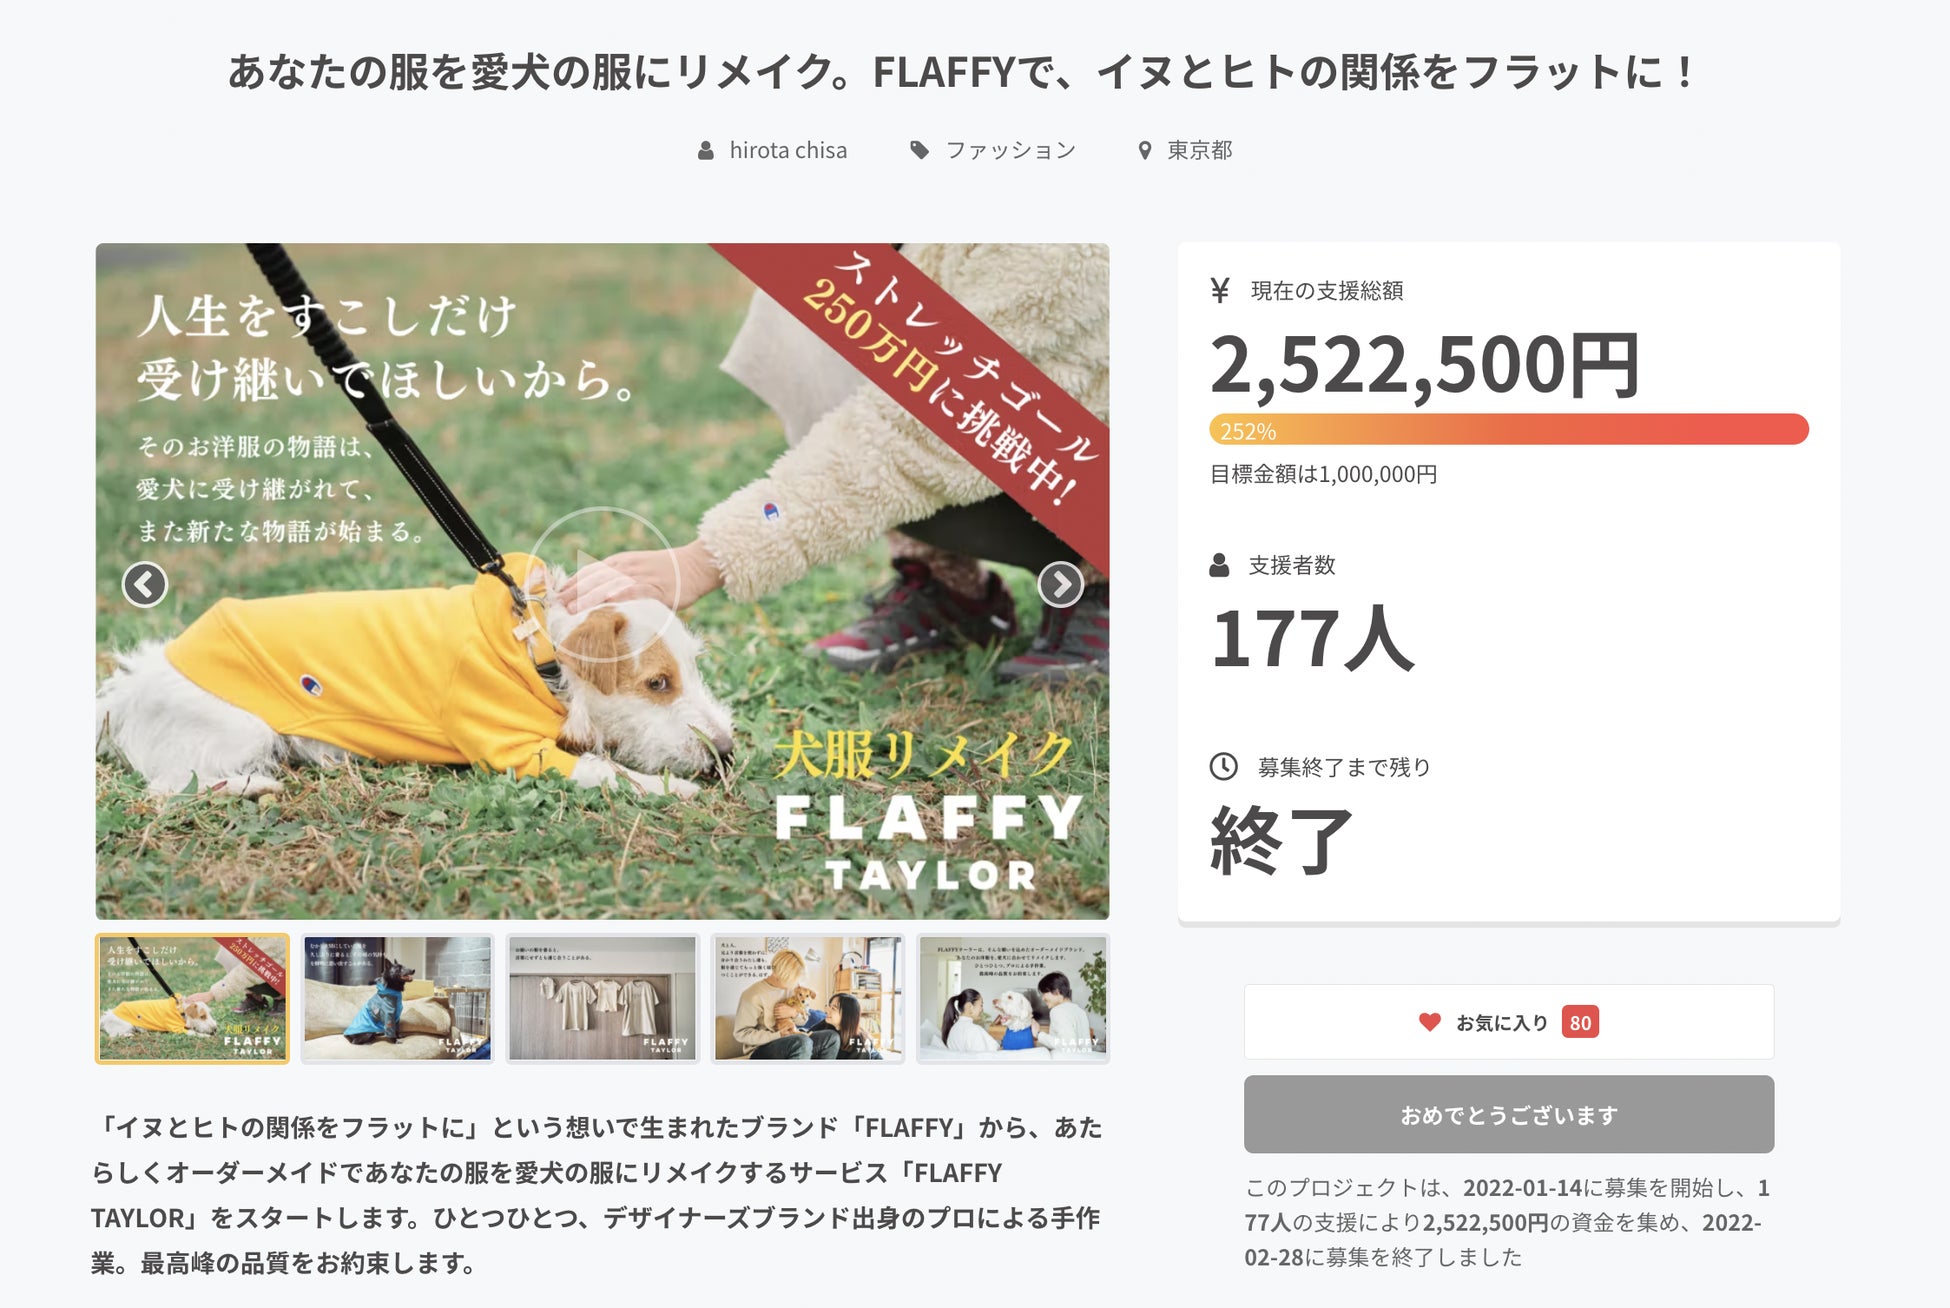This screenshot has width=1950, height=1308.
Task: Open the ファッション category link
Action: click(1010, 151)
